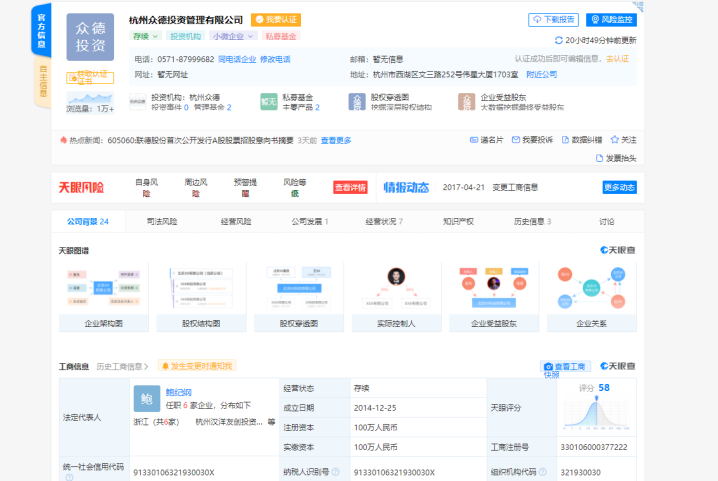Open the 同电话企业 link
Image resolution: width=718 pixels, height=481 pixels.
[x=237, y=59]
